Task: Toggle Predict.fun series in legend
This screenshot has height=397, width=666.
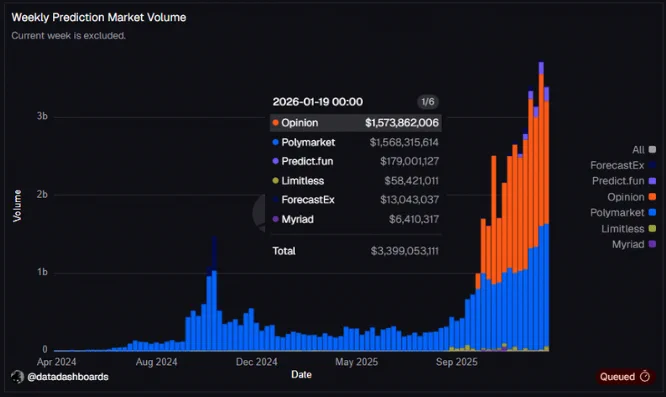Action: pyautogui.click(x=624, y=181)
